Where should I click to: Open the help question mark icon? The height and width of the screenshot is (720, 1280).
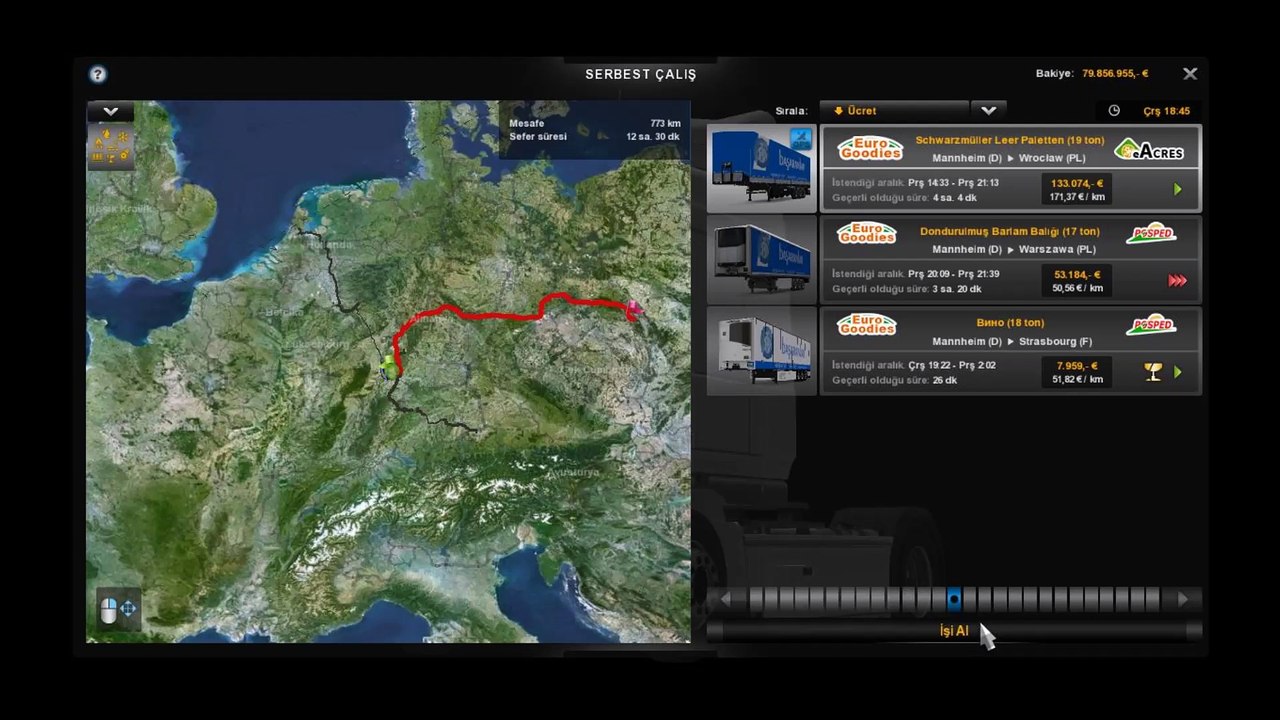click(x=97, y=74)
